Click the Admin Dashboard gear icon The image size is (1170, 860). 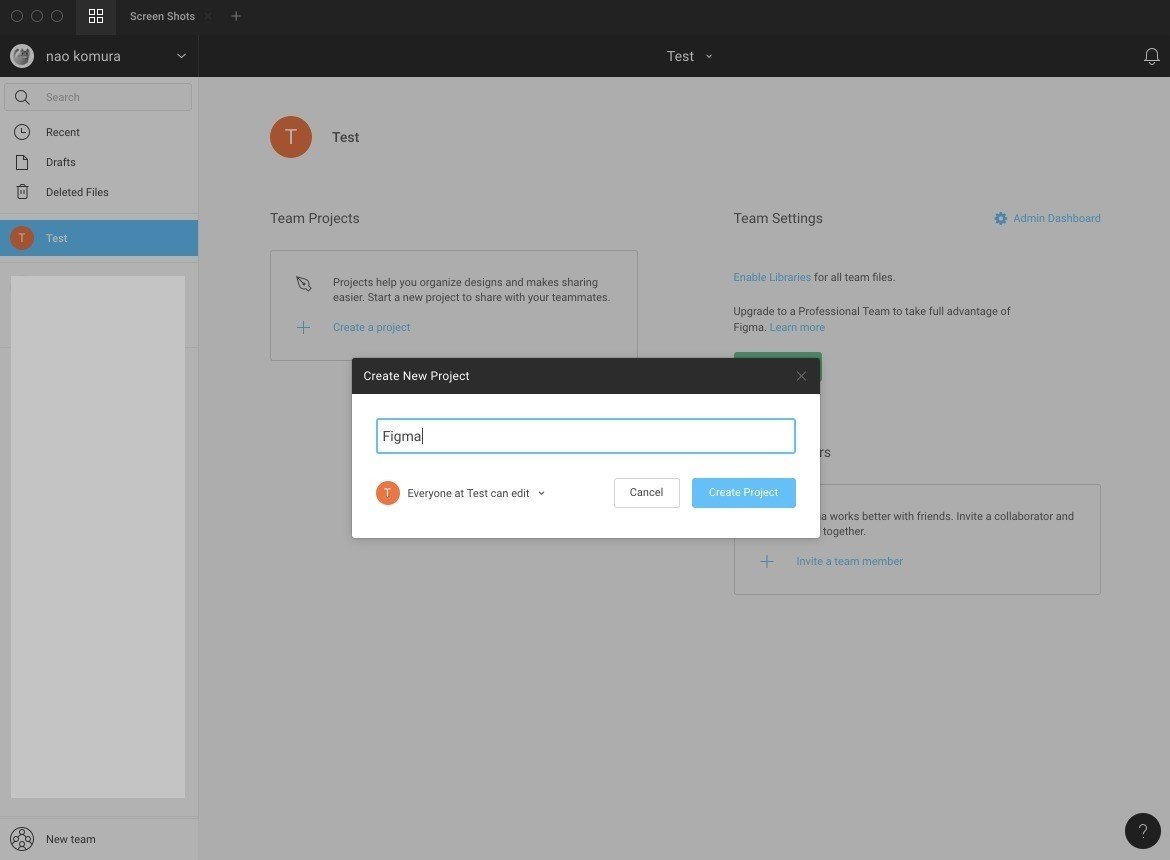[x=1000, y=219]
